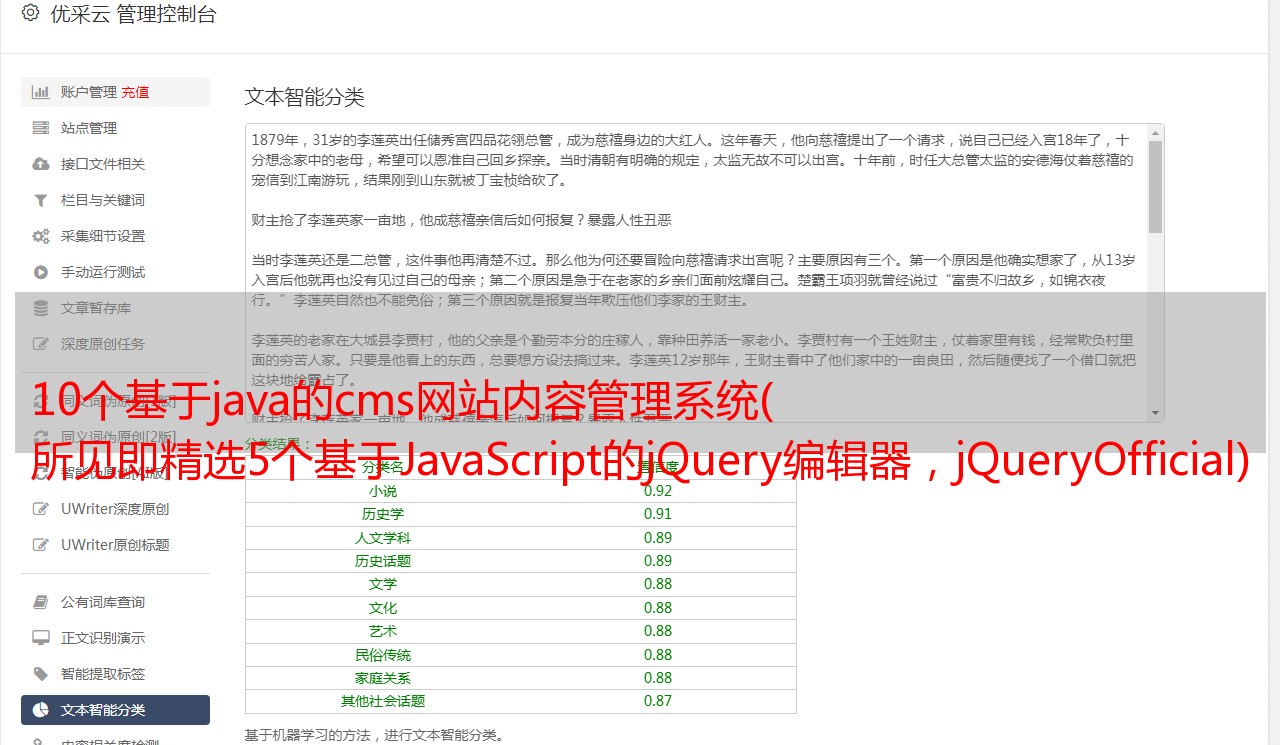1280x745 pixels.
Task: Click the 文学 category cell
Action: tap(383, 584)
